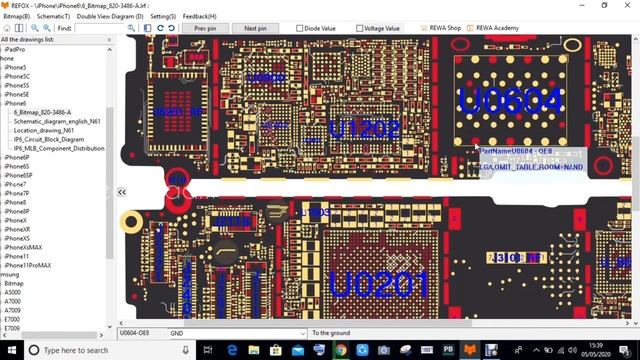Select iPhoneX in the drawings list
Screen dimensions: 640x360
[x=16, y=220]
